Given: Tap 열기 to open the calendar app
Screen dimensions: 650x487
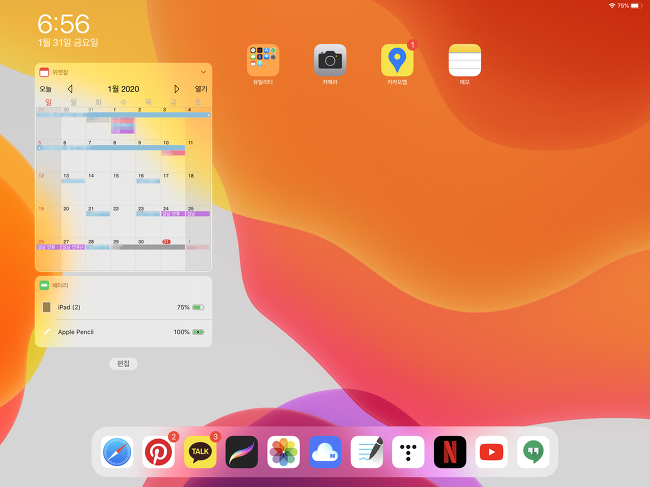Looking at the screenshot, I should pyautogui.click(x=201, y=89).
